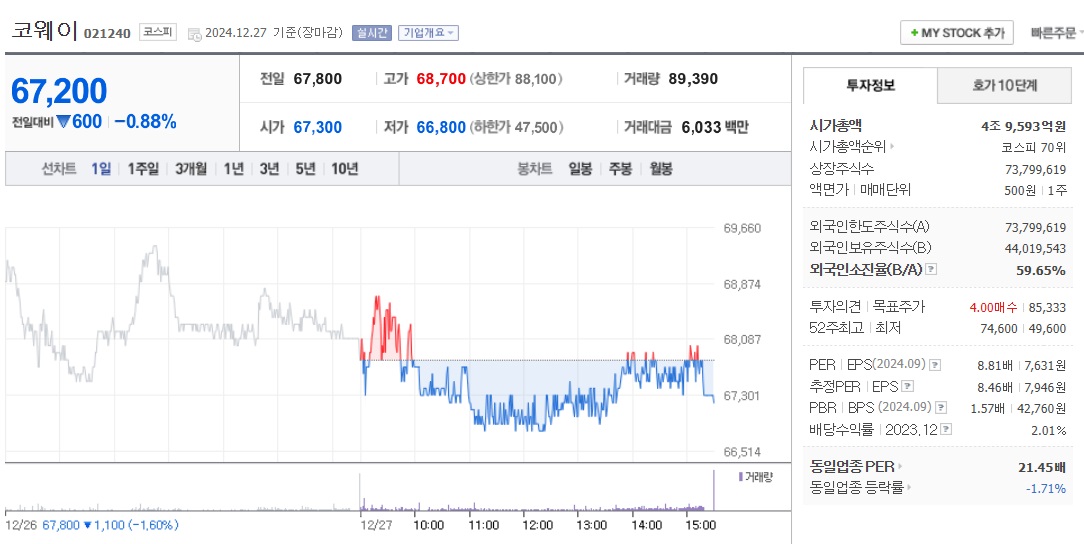Open the 동일업종 등락률 link
The height and width of the screenshot is (544, 1084).
[x=856, y=488]
